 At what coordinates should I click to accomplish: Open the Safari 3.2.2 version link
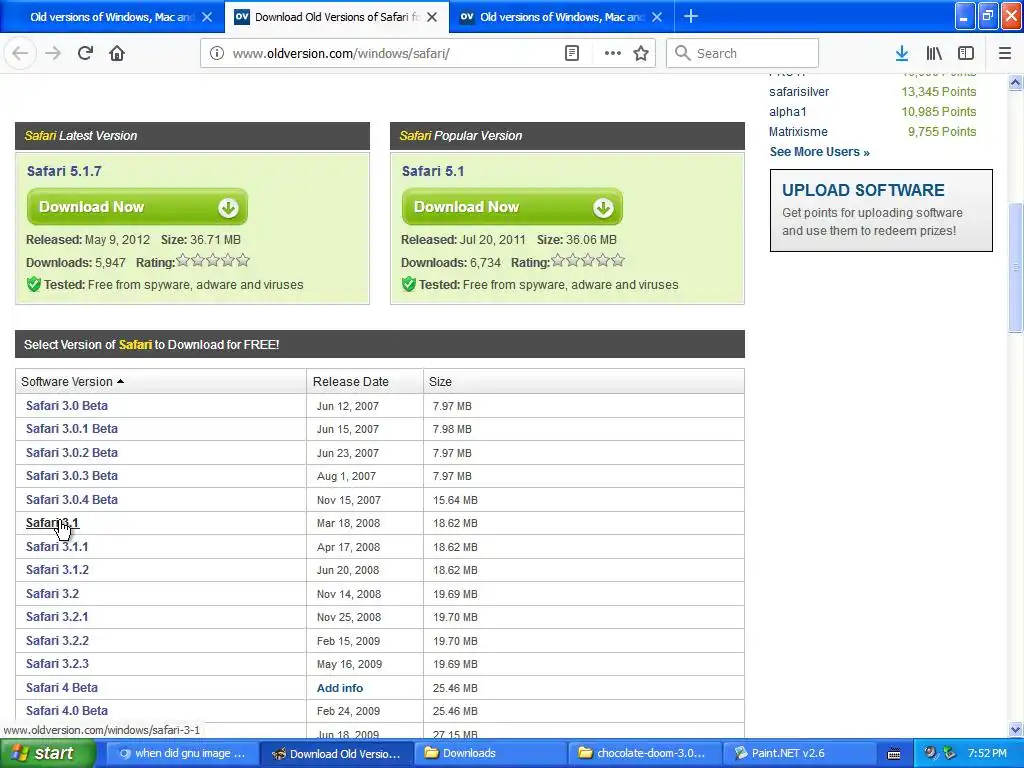point(57,641)
